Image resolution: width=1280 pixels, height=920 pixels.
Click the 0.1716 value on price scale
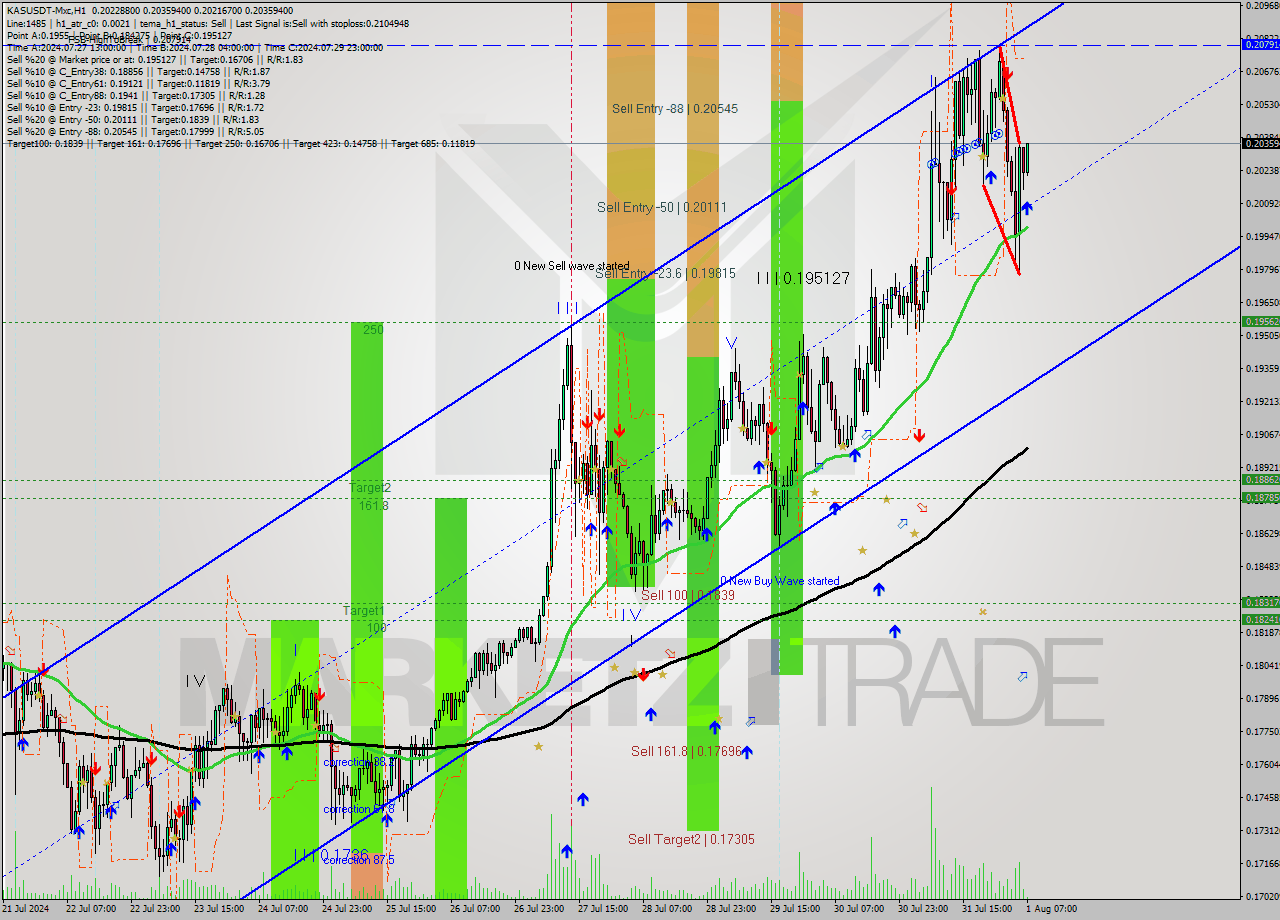click(x=1262, y=864)
